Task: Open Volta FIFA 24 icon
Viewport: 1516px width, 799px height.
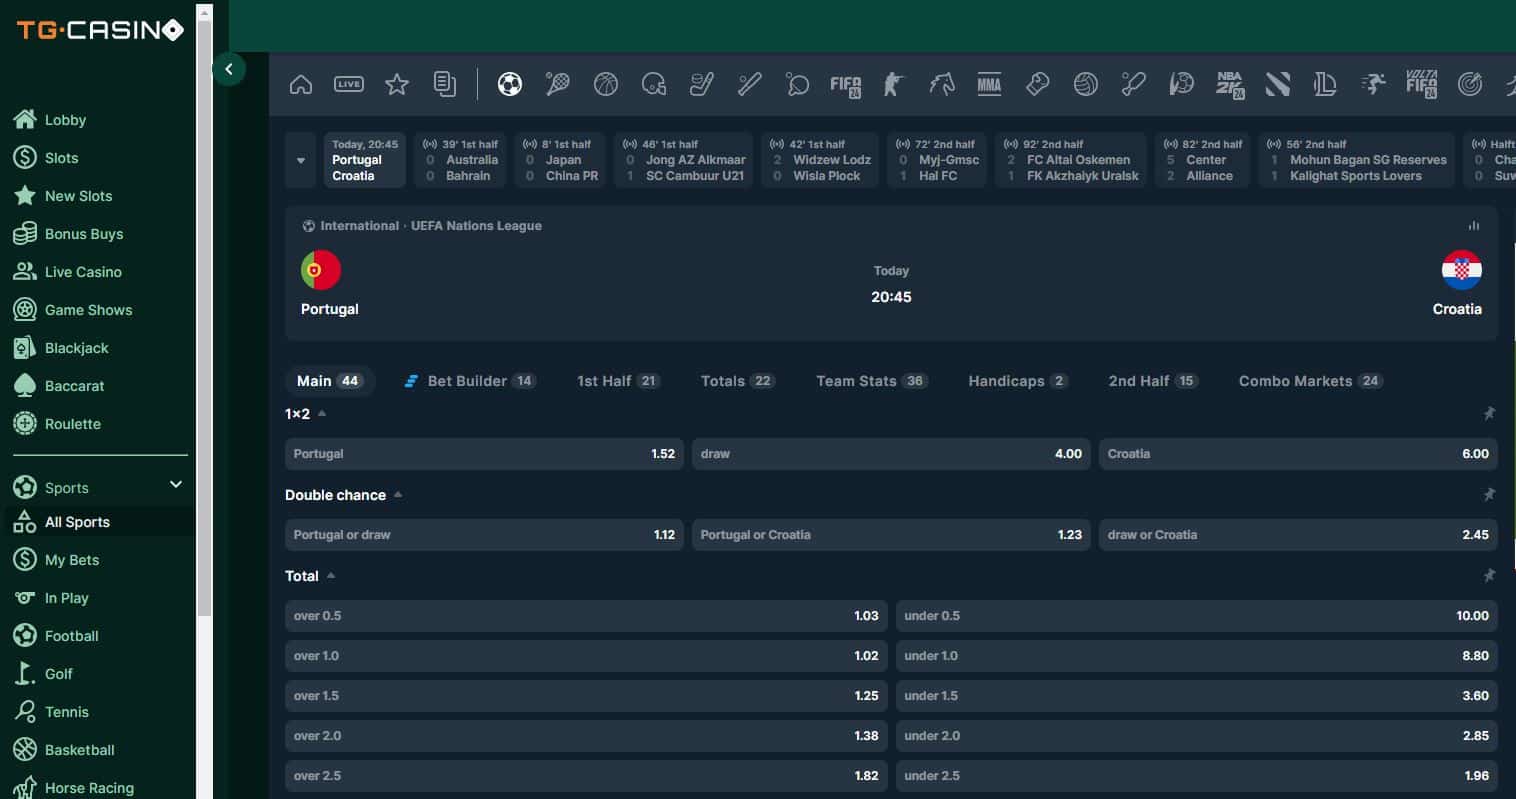Action: click(1421, 85)
